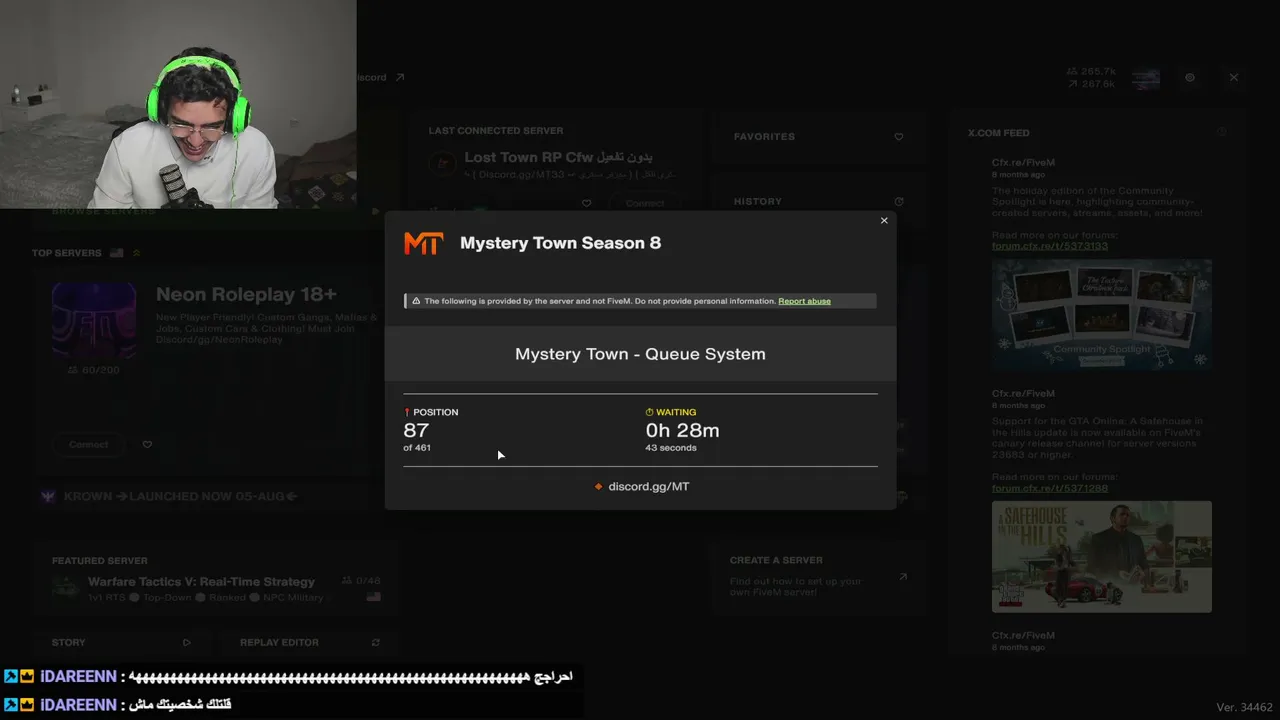Open the launcher settings gear icon
1280x720 pixels.
click(1190, 77)
